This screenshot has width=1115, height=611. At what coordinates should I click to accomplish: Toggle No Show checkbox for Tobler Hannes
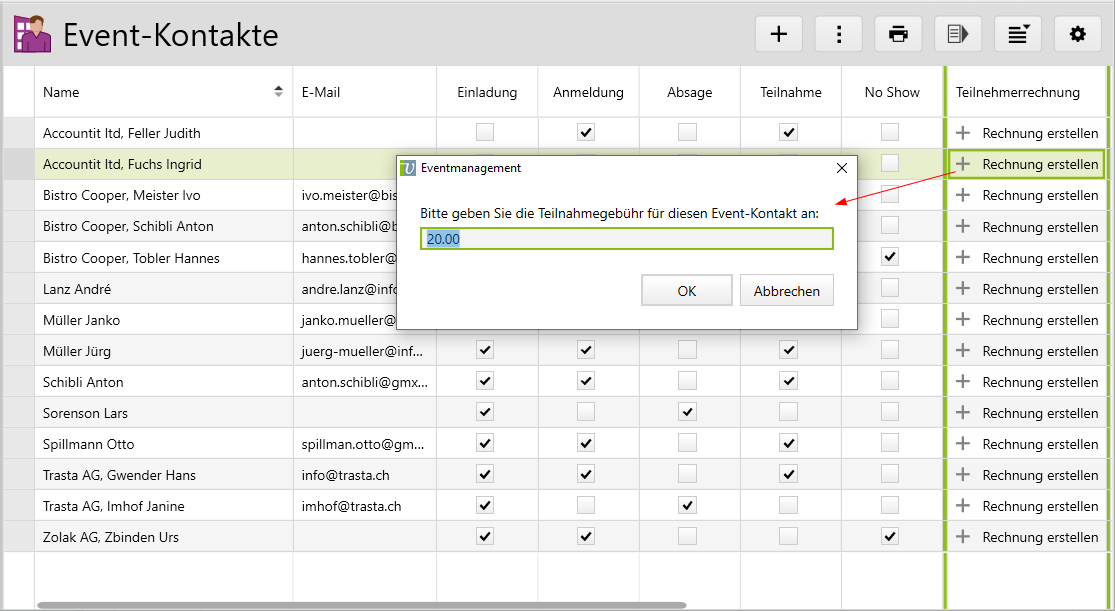coord(890,257)
